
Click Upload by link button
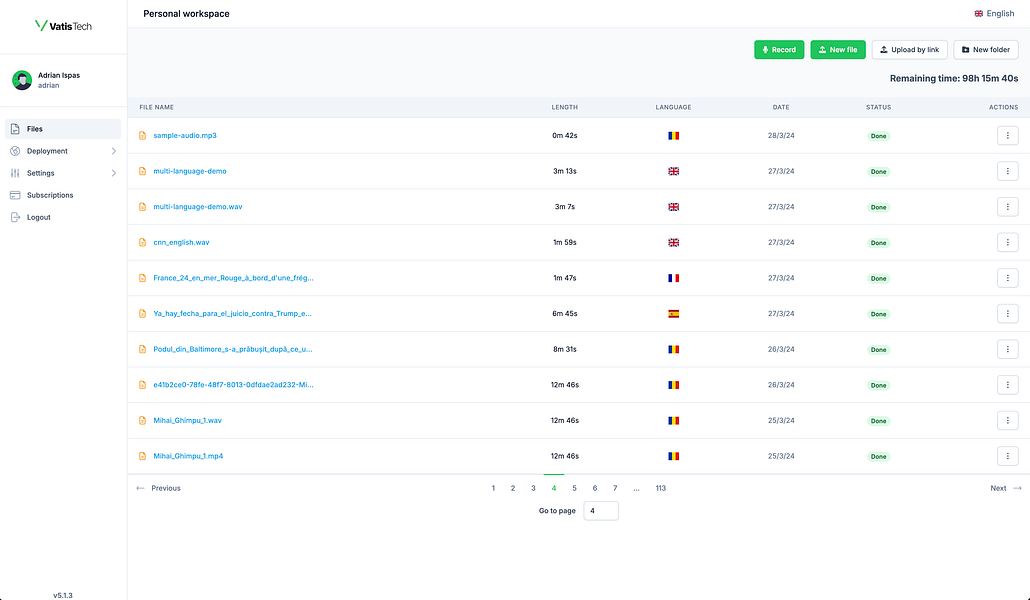(x=910, y=49)
